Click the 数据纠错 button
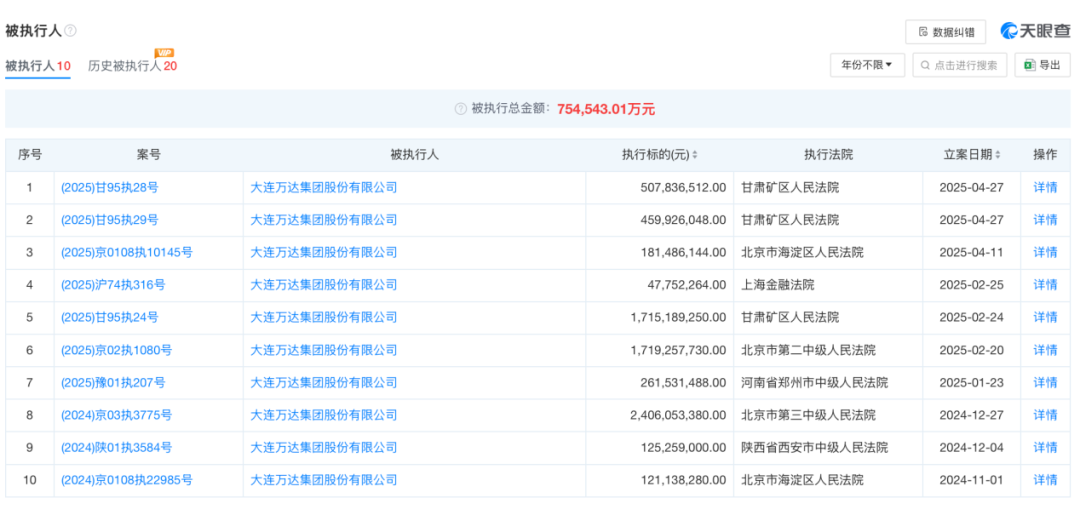1080x515 pixels. [x=945, y=32]
